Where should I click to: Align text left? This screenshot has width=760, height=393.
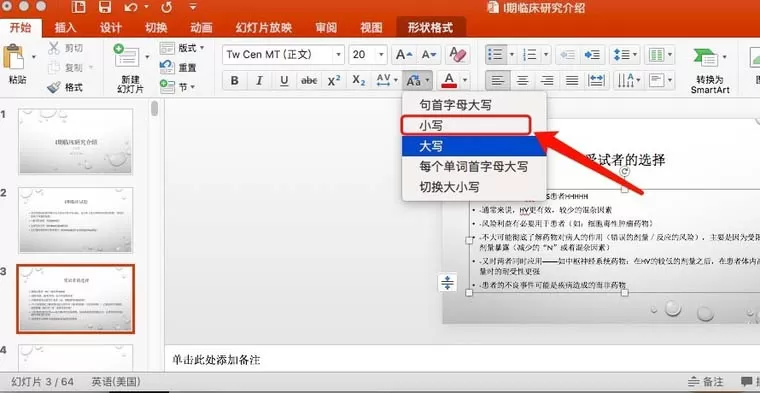click(498, 80)
